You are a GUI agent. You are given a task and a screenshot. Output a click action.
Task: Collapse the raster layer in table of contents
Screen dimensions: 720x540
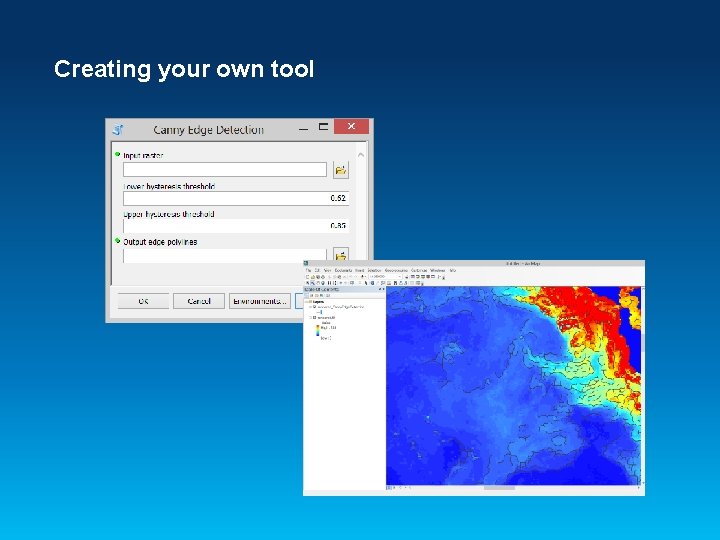[x=310, y=317]
